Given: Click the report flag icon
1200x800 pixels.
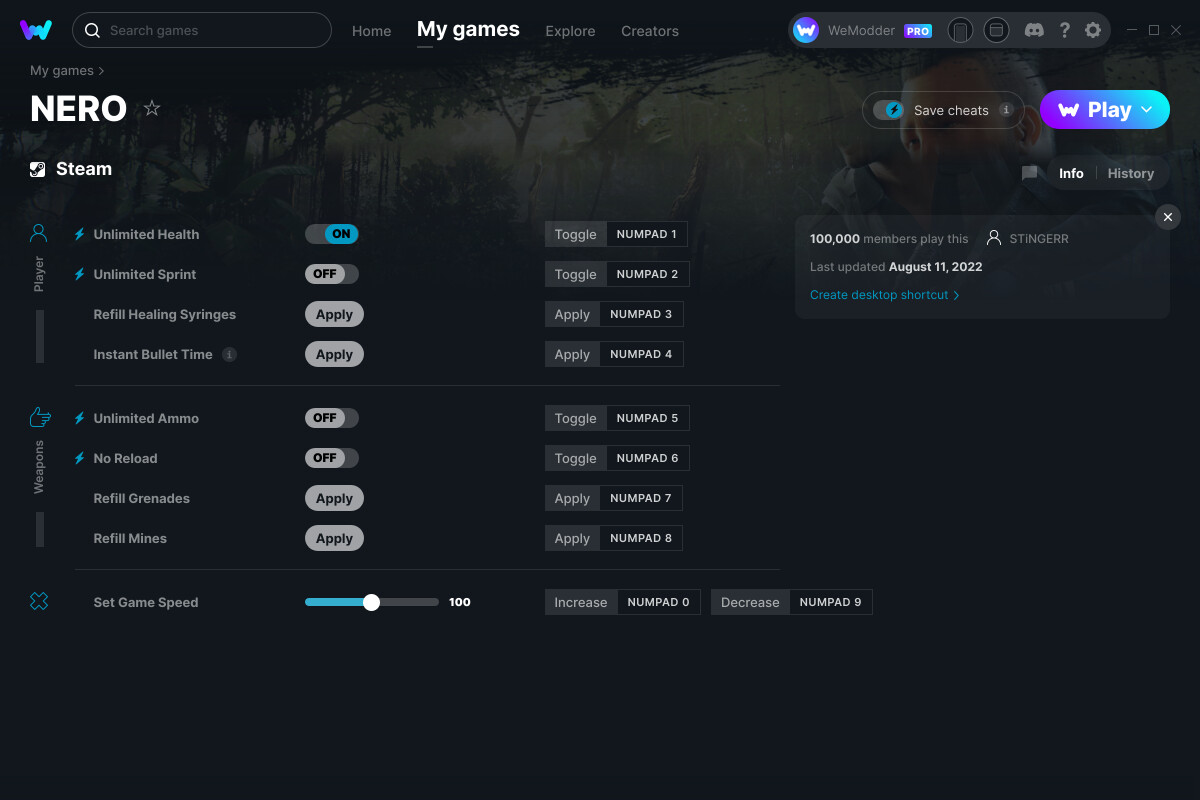Looking at the screenshot, I should (1030, 173).
